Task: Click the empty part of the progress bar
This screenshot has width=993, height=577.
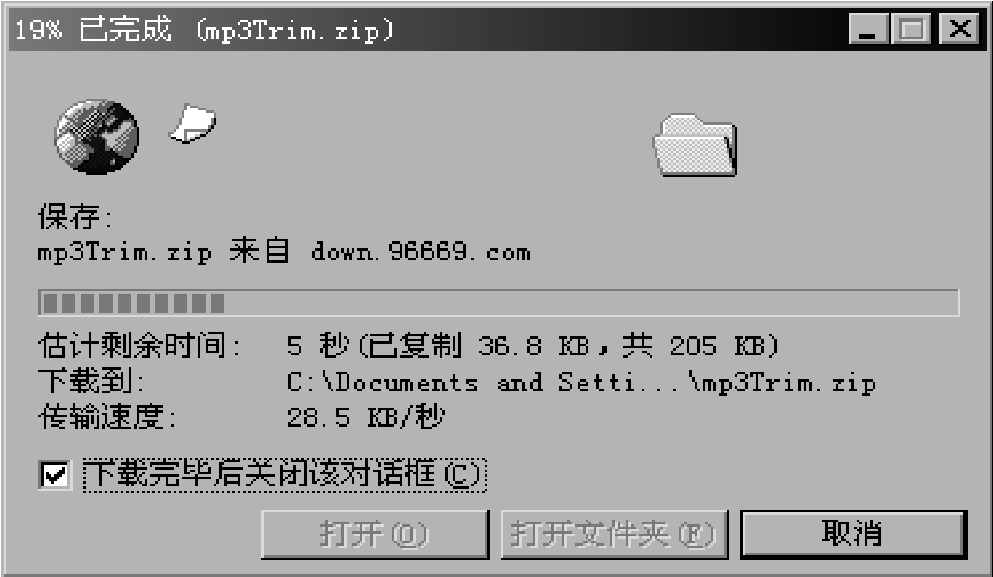Action: click(x=591, y=303)
